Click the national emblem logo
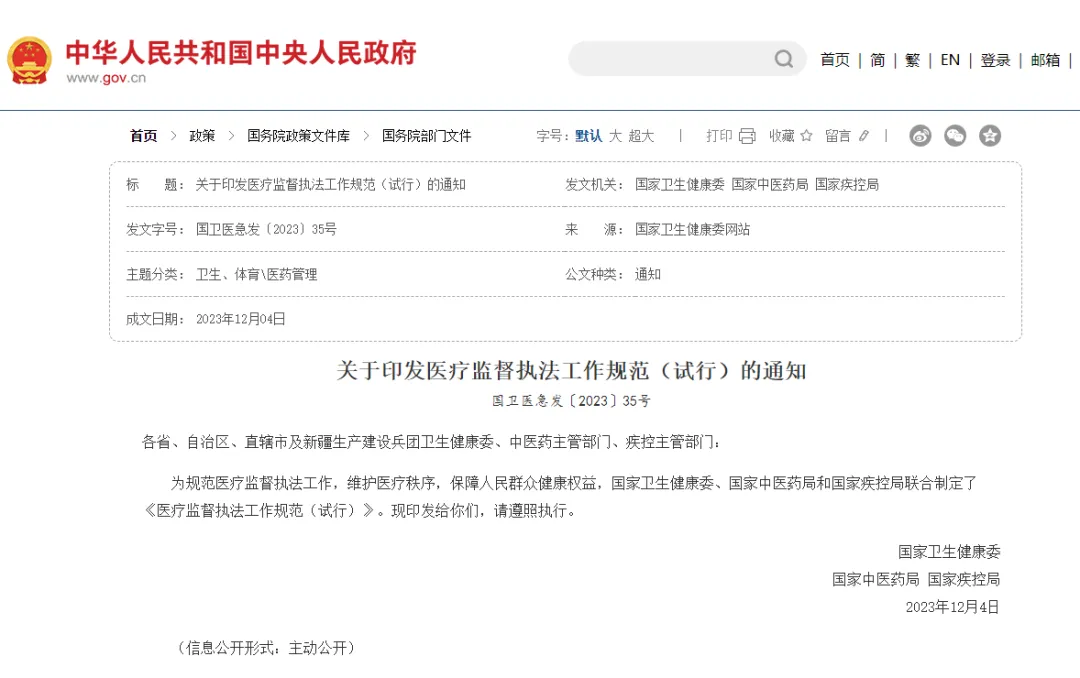This screenshot has height=678, width=1080. [x=30, y=59]
